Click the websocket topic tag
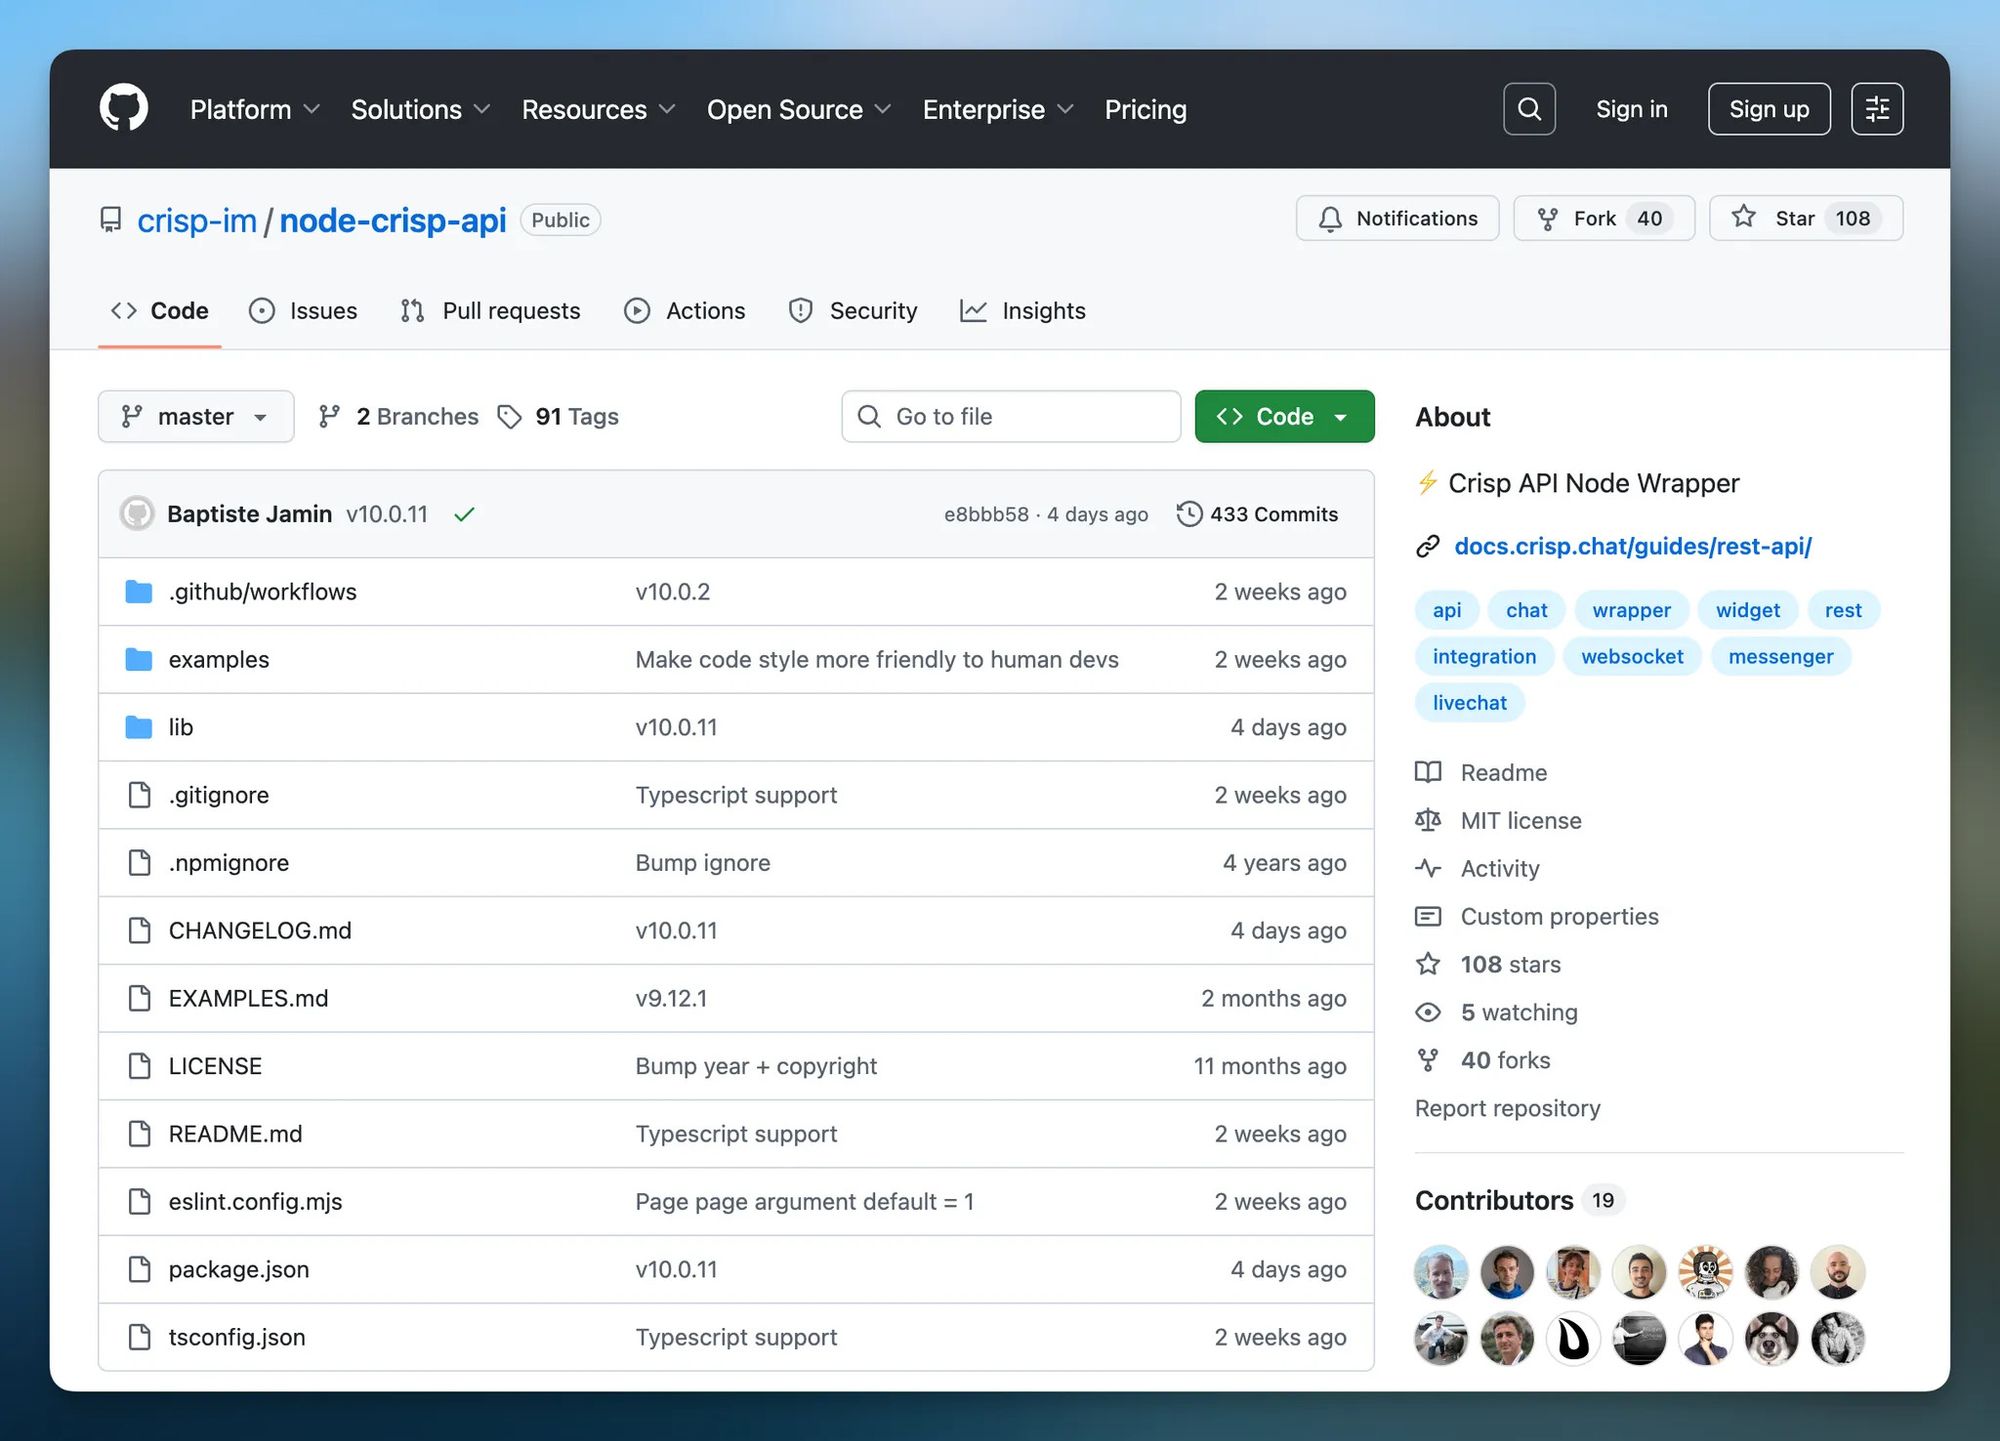Viewport: 2000px width, 1441px height. pyautogui.click(x=1632, y=656)
